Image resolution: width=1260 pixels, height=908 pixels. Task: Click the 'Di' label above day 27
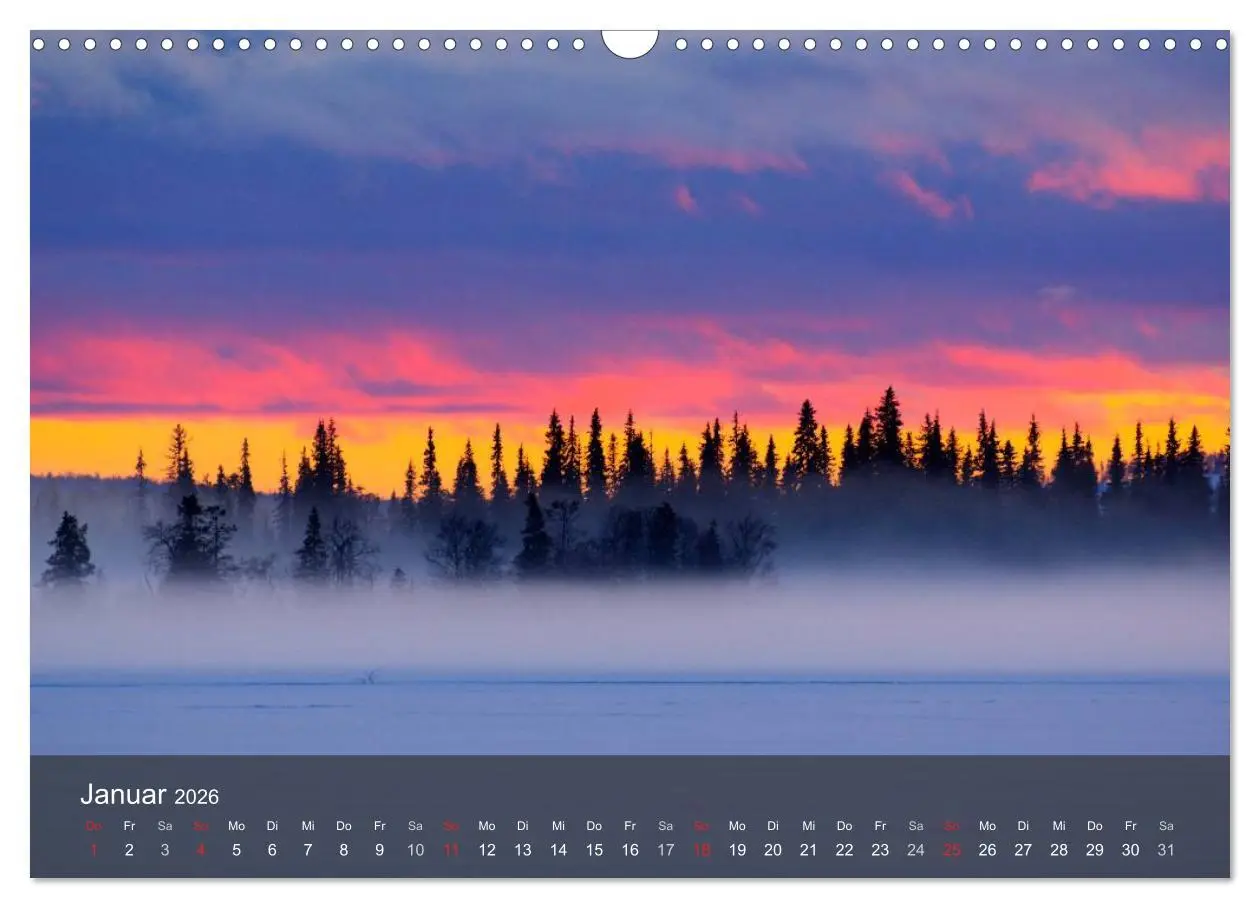(1023, 826)
